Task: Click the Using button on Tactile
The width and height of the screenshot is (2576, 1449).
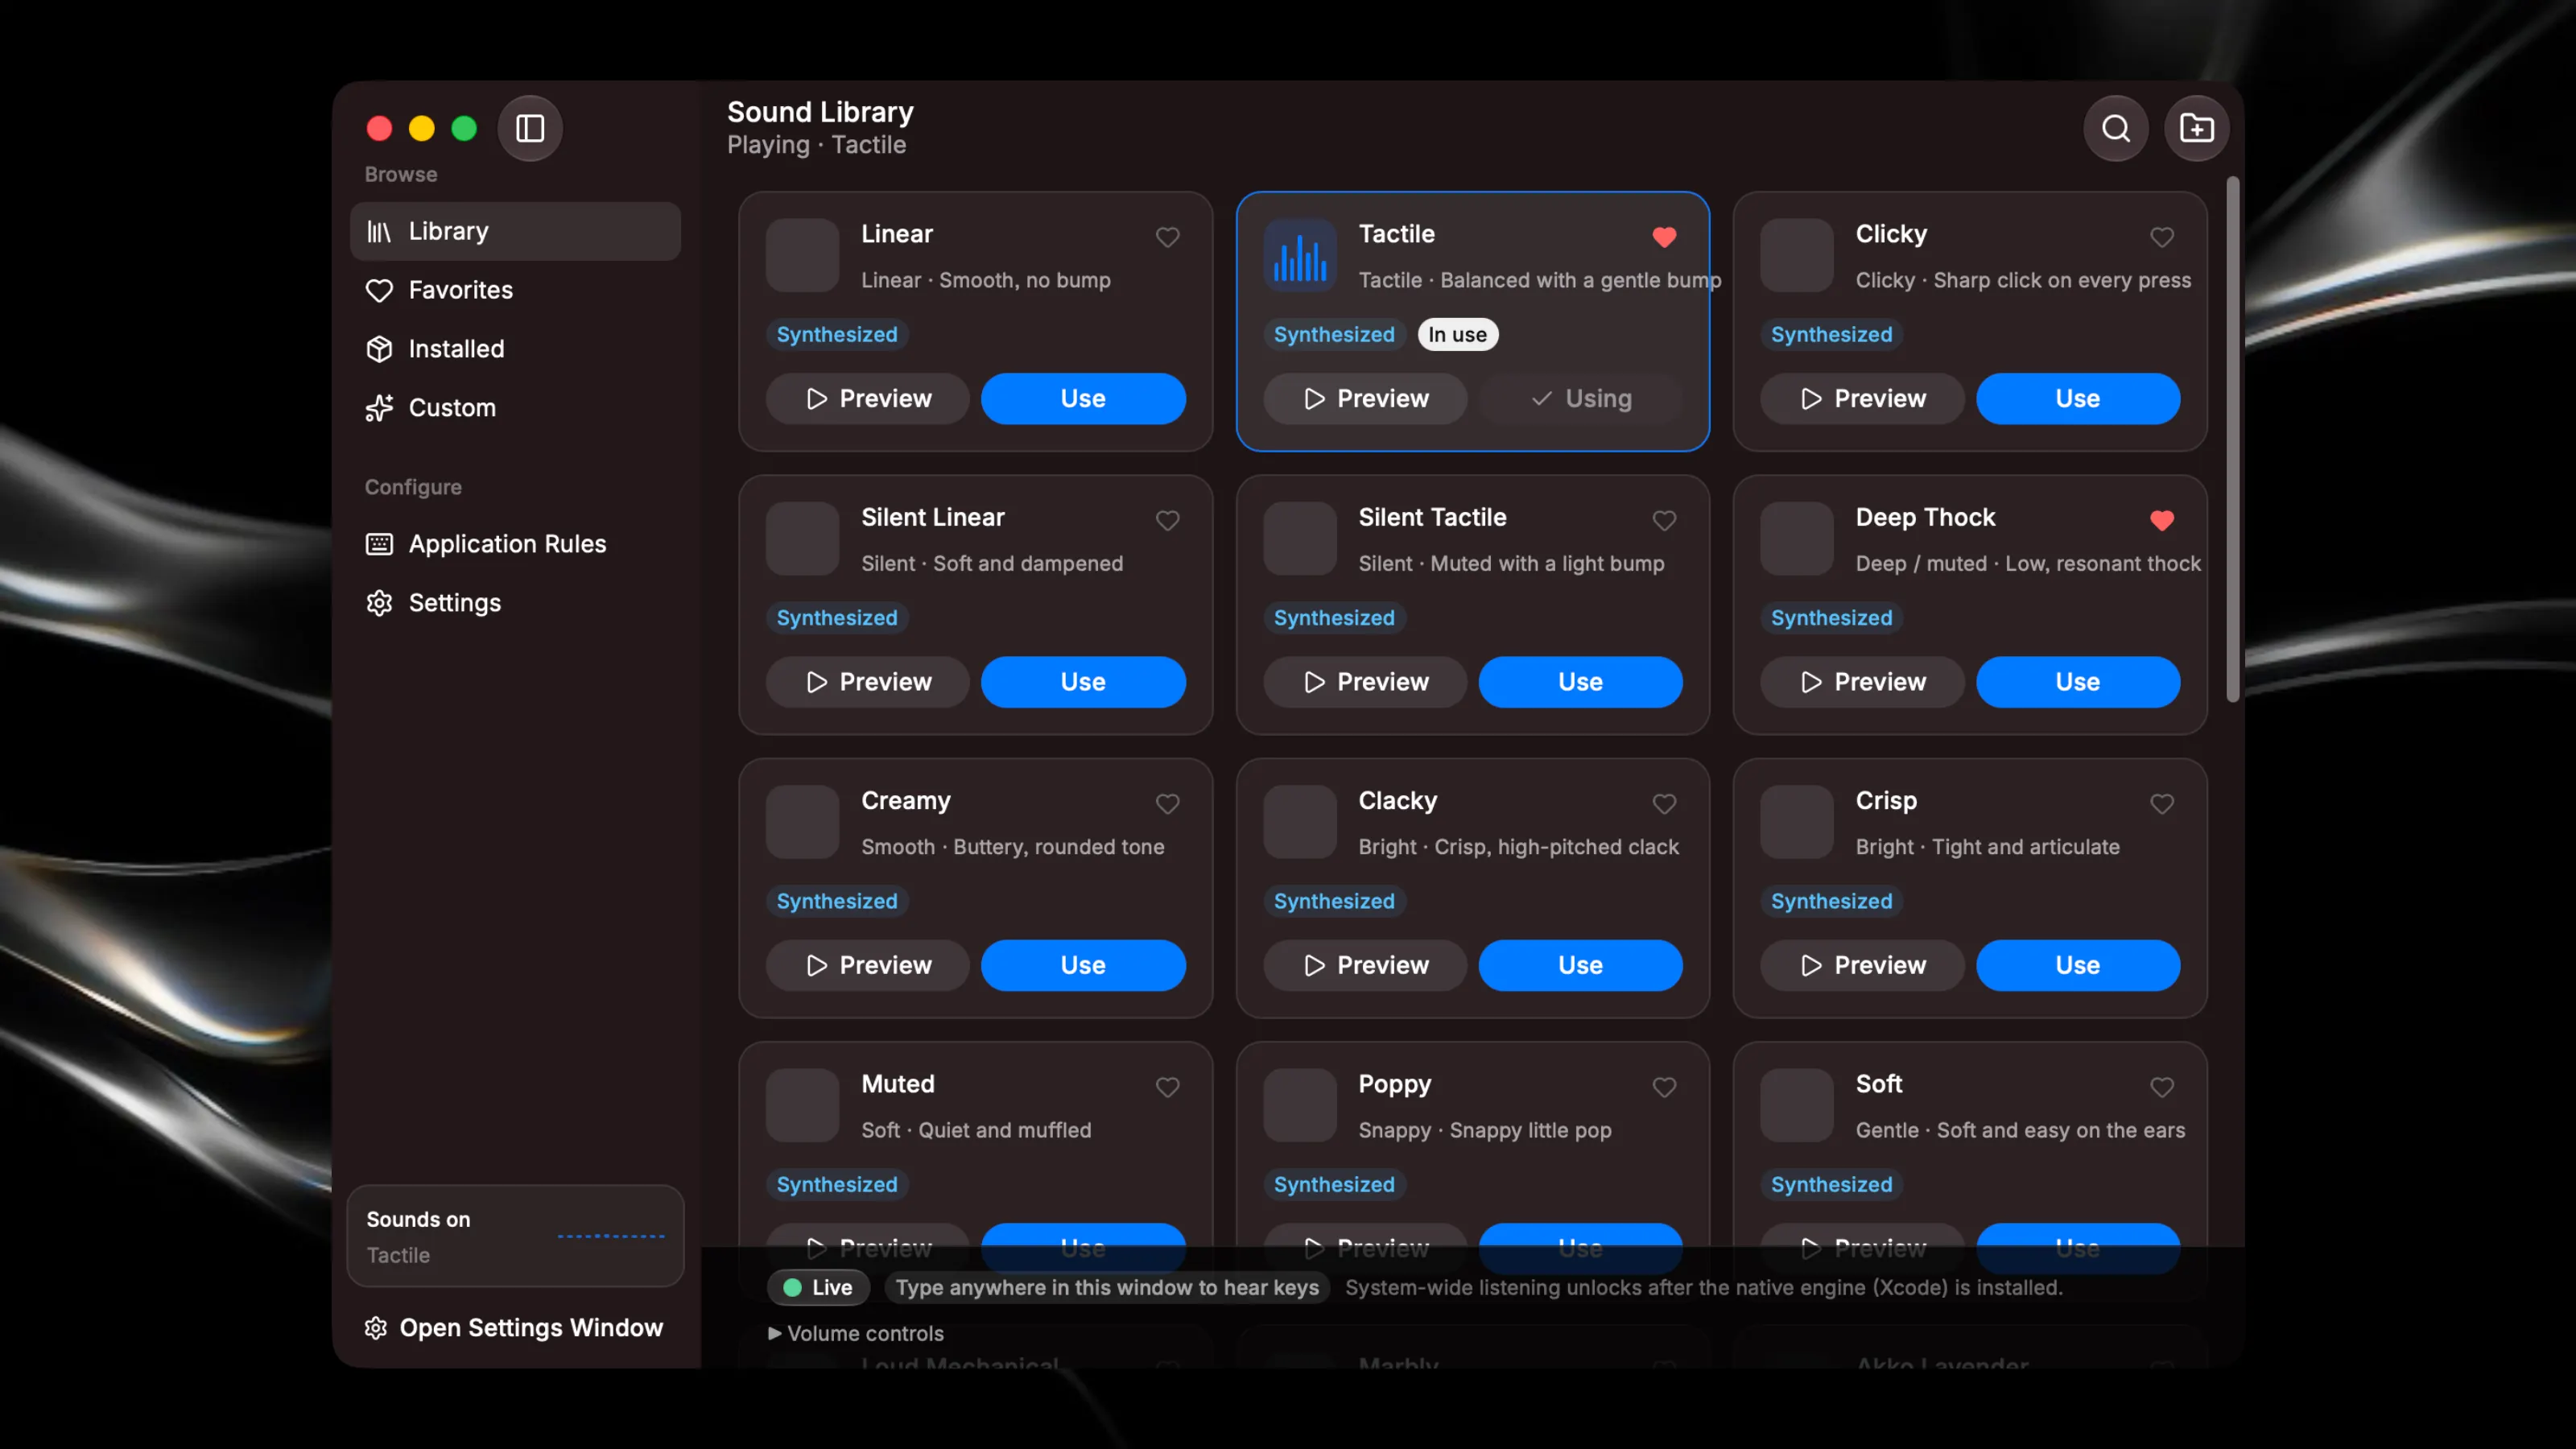Action: click(1581, 399)
